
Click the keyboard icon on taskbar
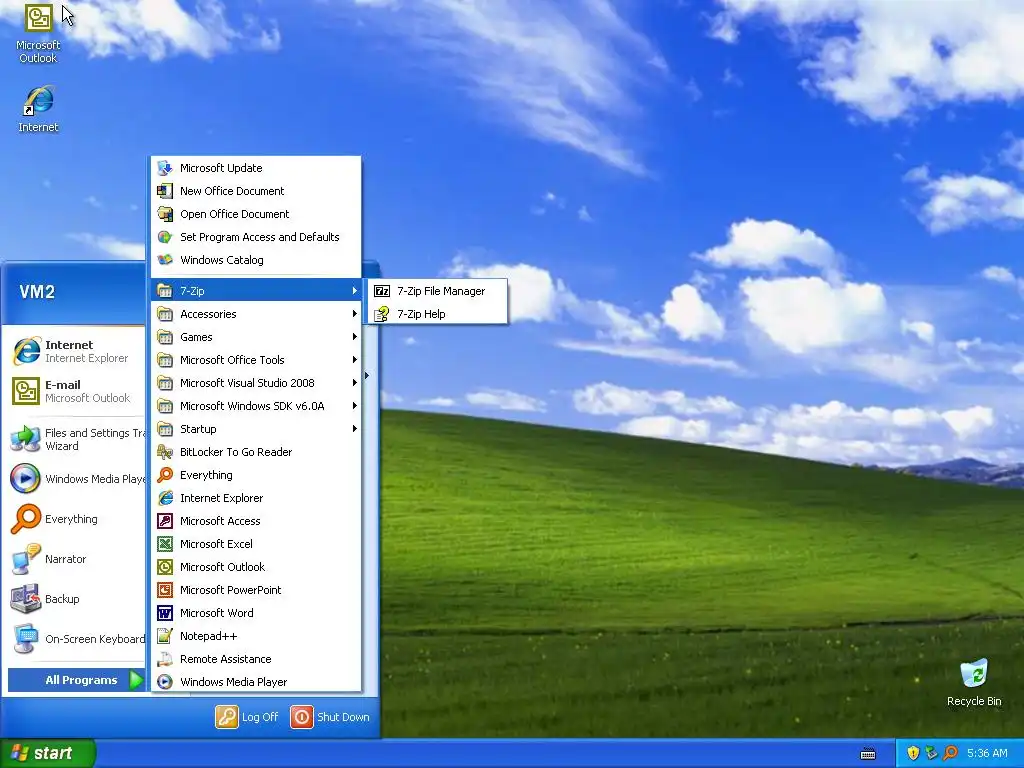(868, 754)
